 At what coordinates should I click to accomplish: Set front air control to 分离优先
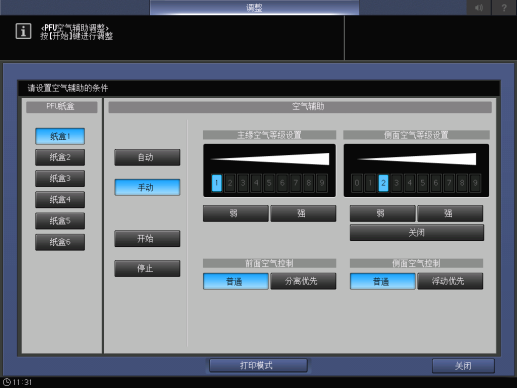(x=303, y=281)
